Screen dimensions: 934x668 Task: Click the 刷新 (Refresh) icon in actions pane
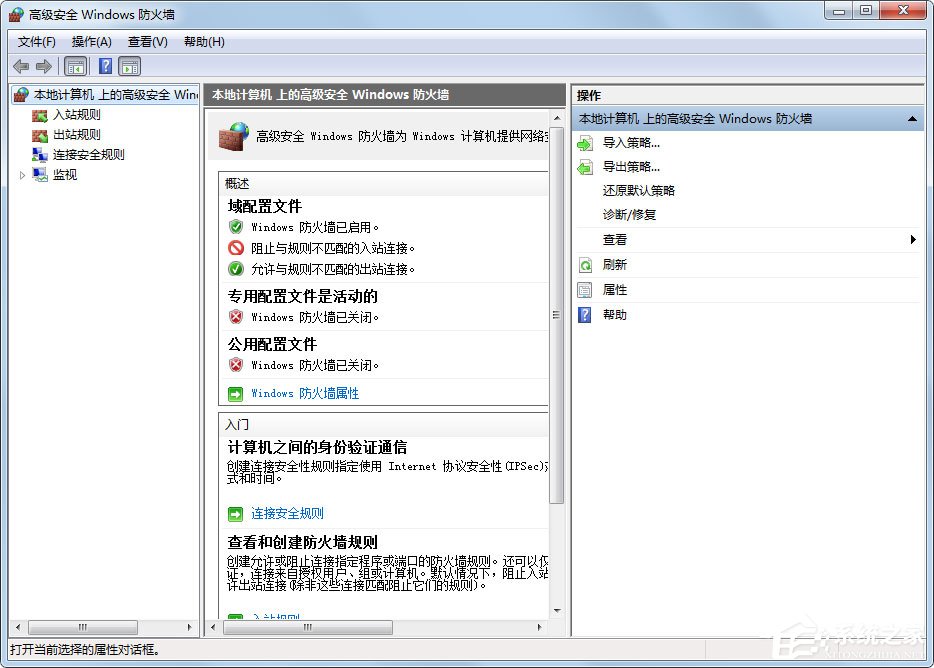pyautogui.click(x=587, y=265)
